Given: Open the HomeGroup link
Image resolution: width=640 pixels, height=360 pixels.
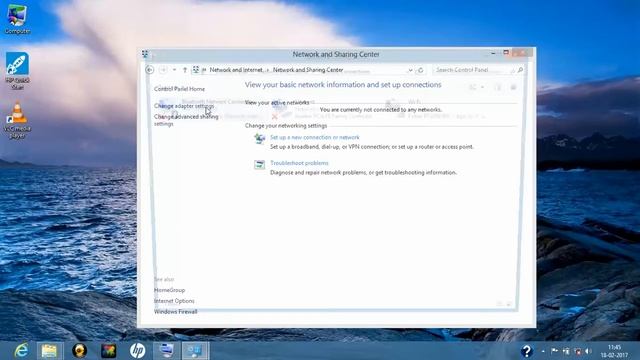Looking at the screenshot, I should [169, 290].
